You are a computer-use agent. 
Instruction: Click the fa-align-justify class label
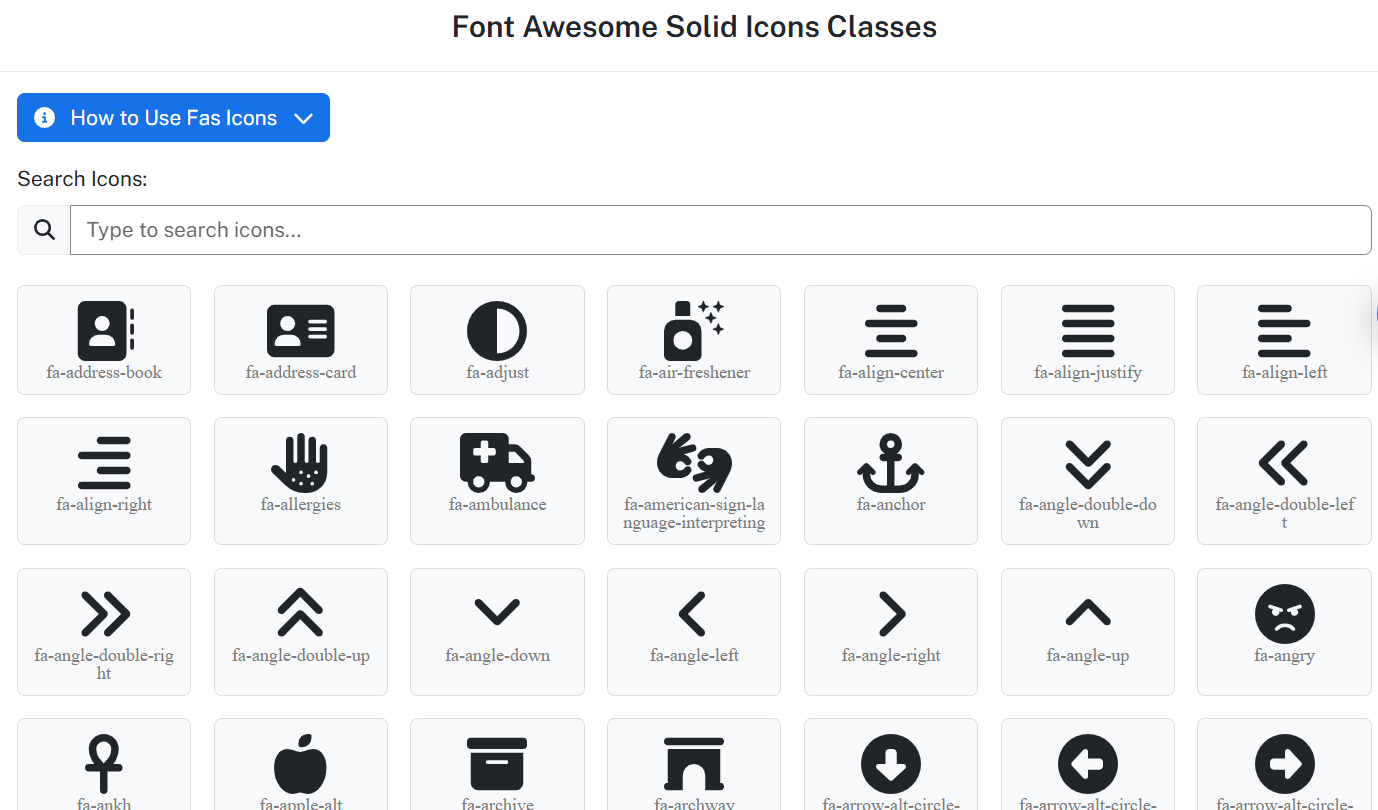[1088, 373]
